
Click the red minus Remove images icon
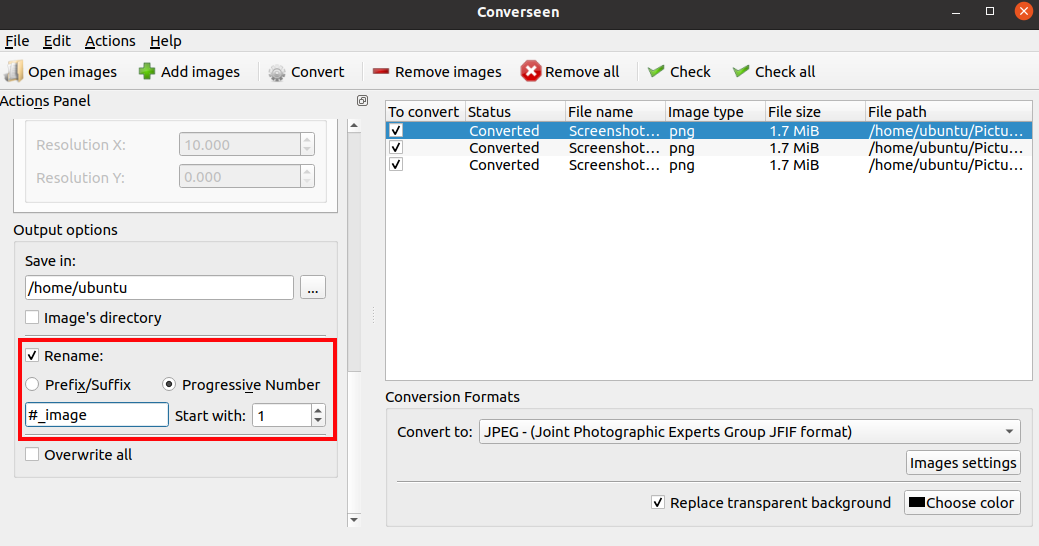click(x=380, y=71)
